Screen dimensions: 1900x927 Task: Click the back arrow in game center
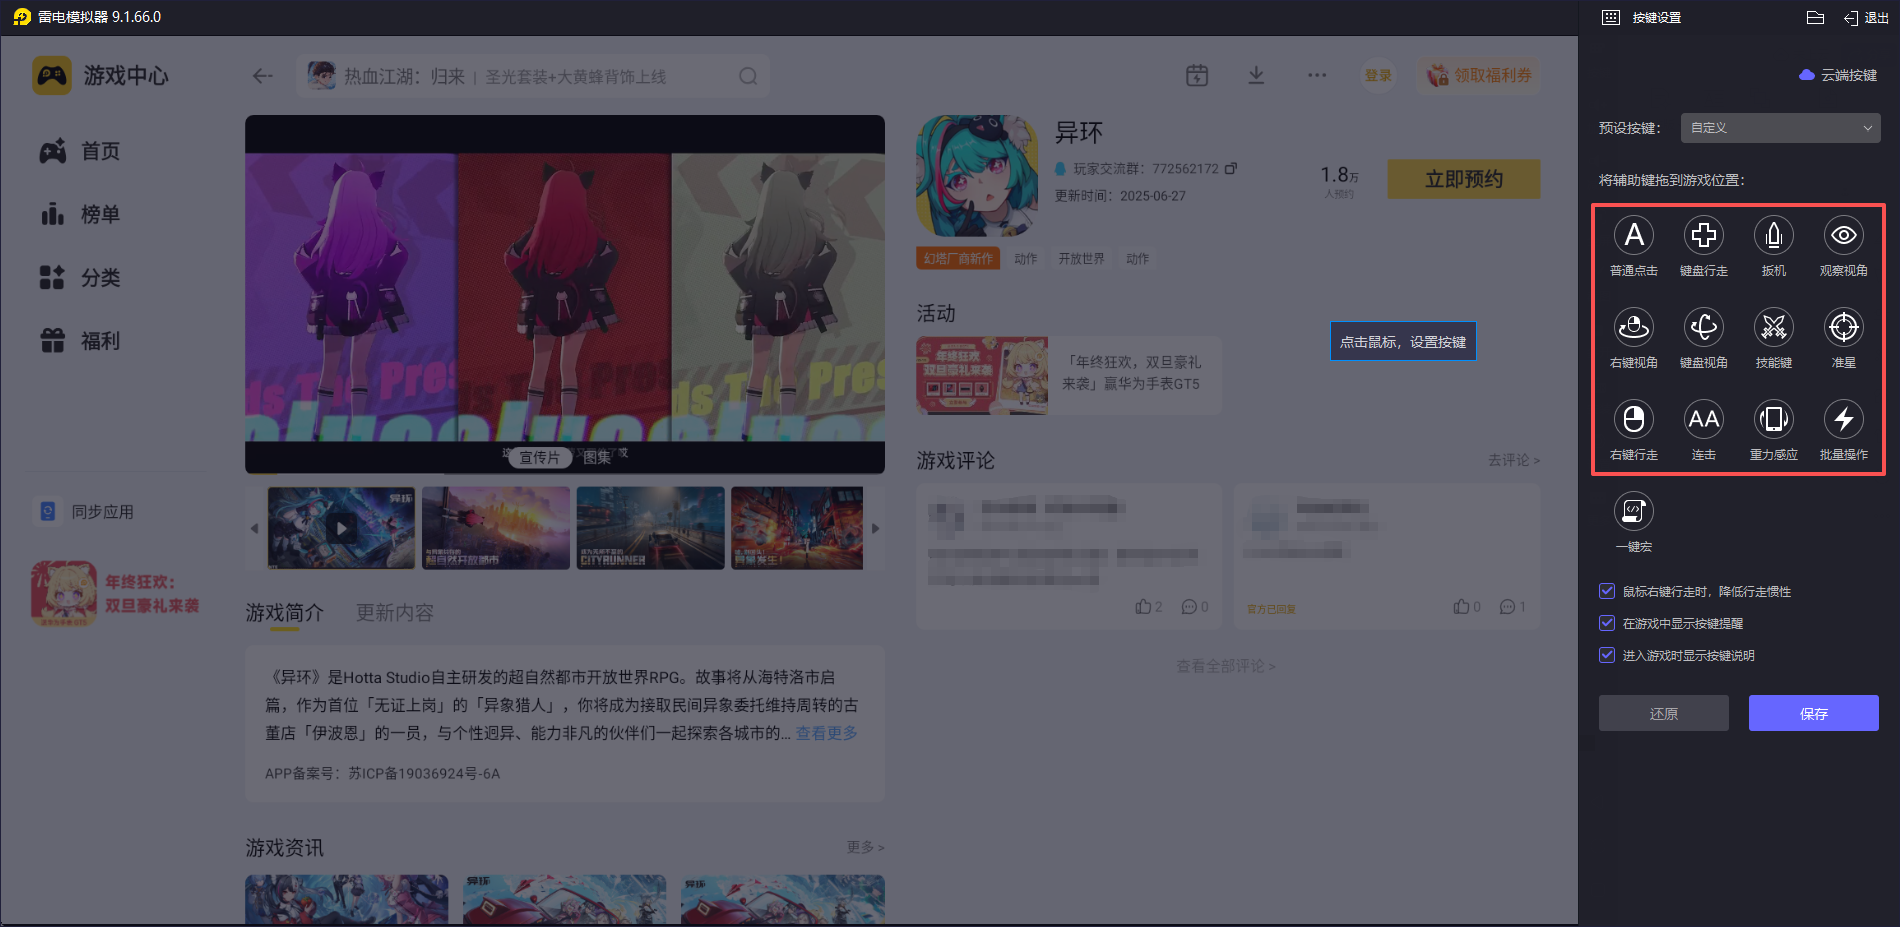[263, 76]
